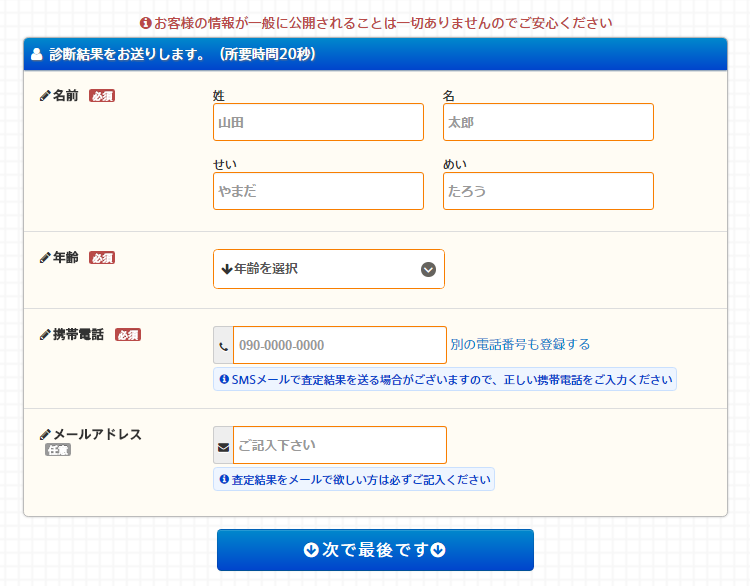Click the pencil icon beside メールアドレス
This screenshot has width=750, height=586.
coord(45,435)
